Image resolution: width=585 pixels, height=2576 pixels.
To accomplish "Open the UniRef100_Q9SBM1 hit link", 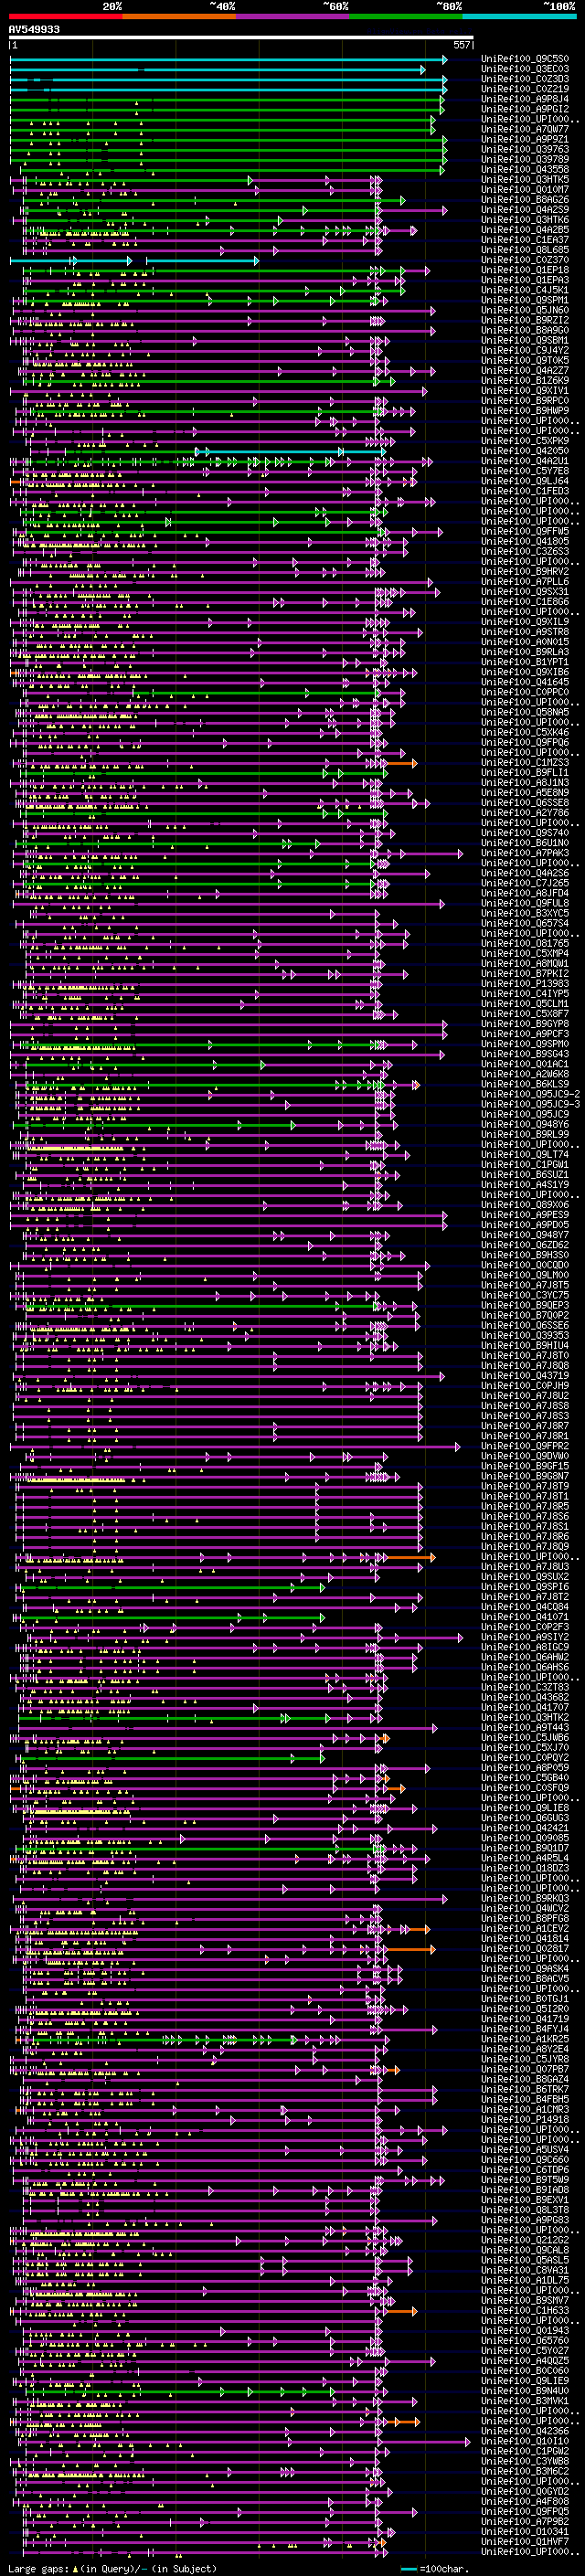I will tap(525, 340).
